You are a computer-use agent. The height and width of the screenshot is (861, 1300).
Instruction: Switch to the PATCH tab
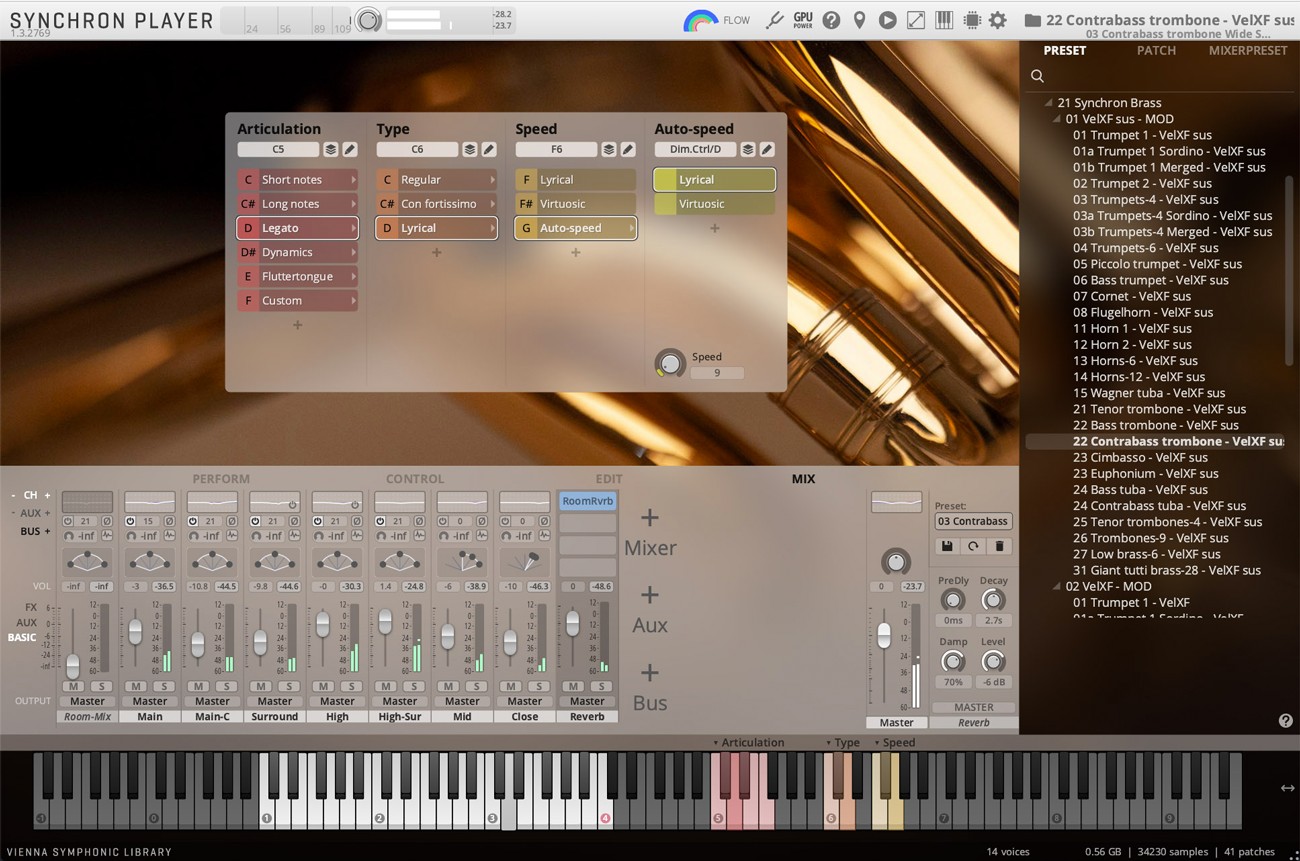pyautogui.click(x=1156, y=50)
